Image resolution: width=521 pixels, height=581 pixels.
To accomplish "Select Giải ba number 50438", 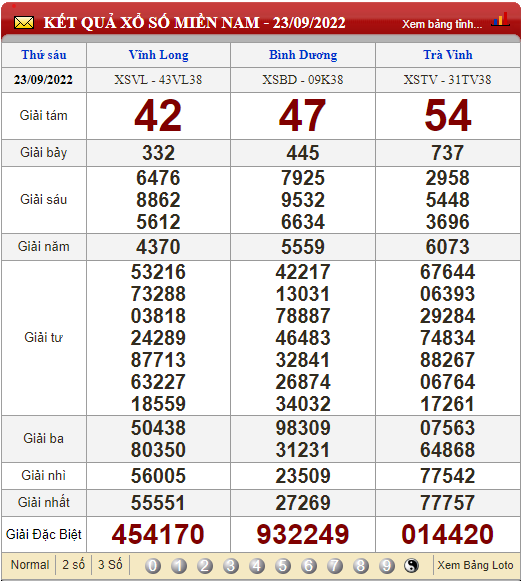I will (158, 428).
